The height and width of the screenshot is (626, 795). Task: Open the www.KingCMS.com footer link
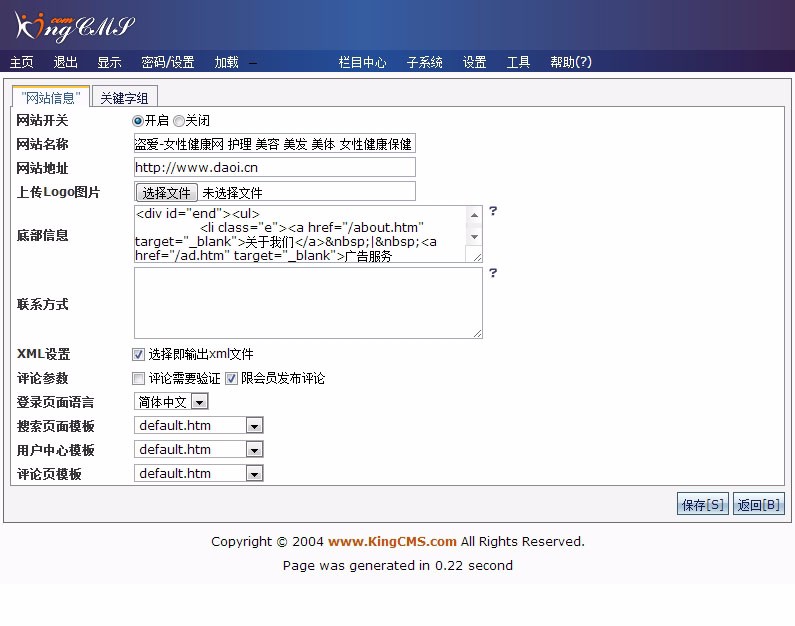392,541
